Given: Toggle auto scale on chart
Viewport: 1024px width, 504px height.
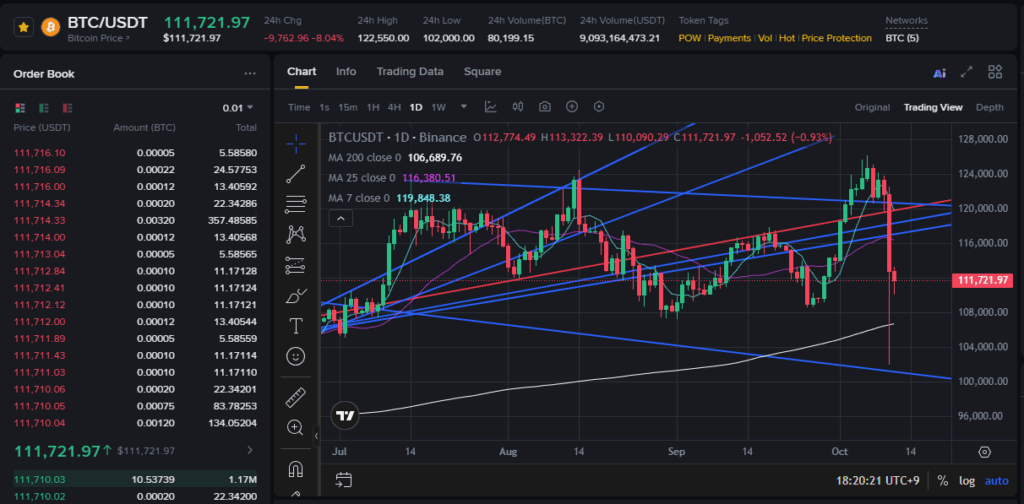Looking at the screenshot, I should coord(996,481).
